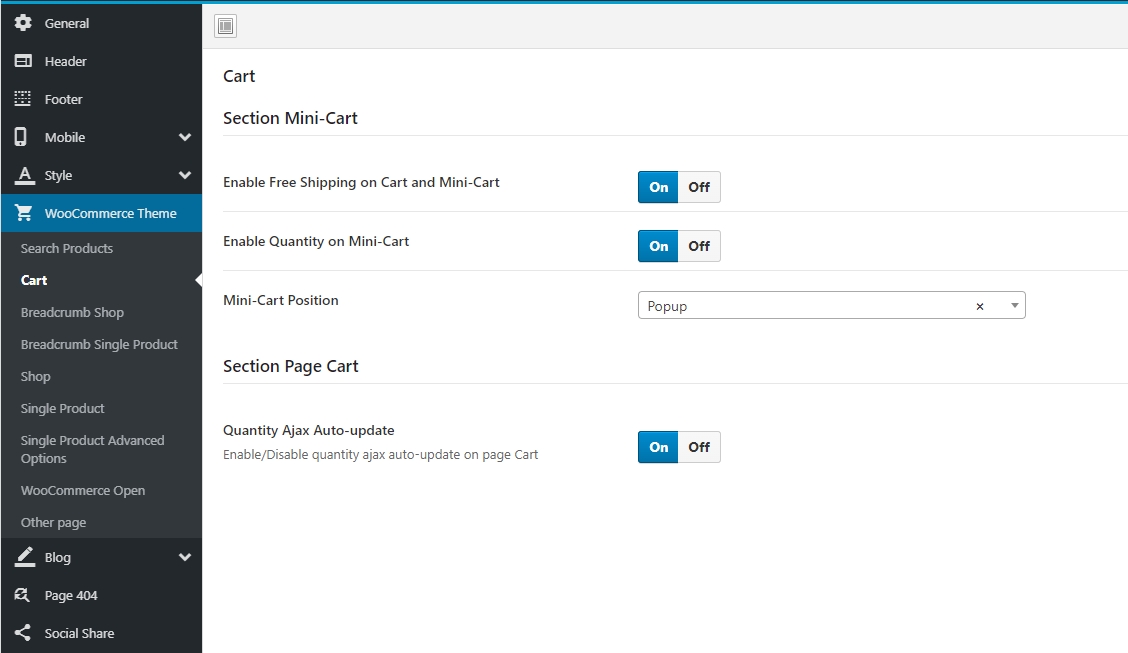Click the Blog pencil icon
The width and height of the screenshot is (1128, 653).
[24, 557]
